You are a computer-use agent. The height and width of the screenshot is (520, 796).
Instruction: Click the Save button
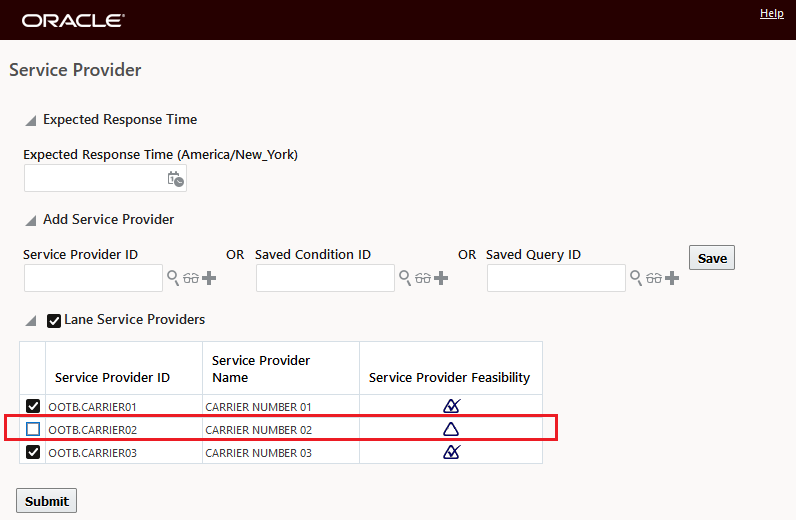[x=712, y=258]
